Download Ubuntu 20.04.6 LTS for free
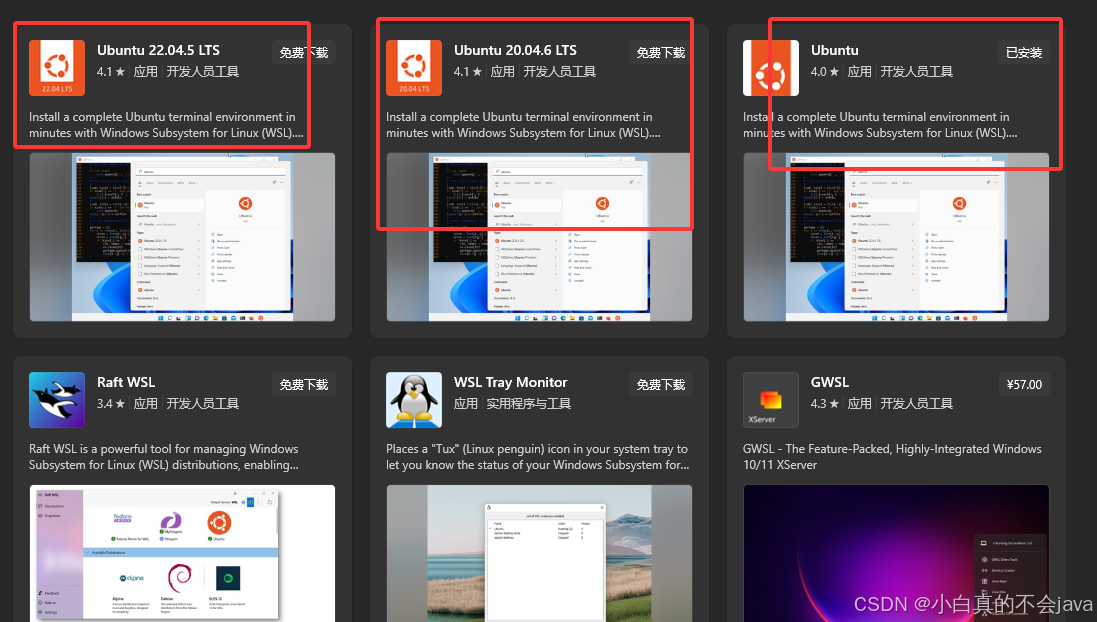 [x=660, y=52]
